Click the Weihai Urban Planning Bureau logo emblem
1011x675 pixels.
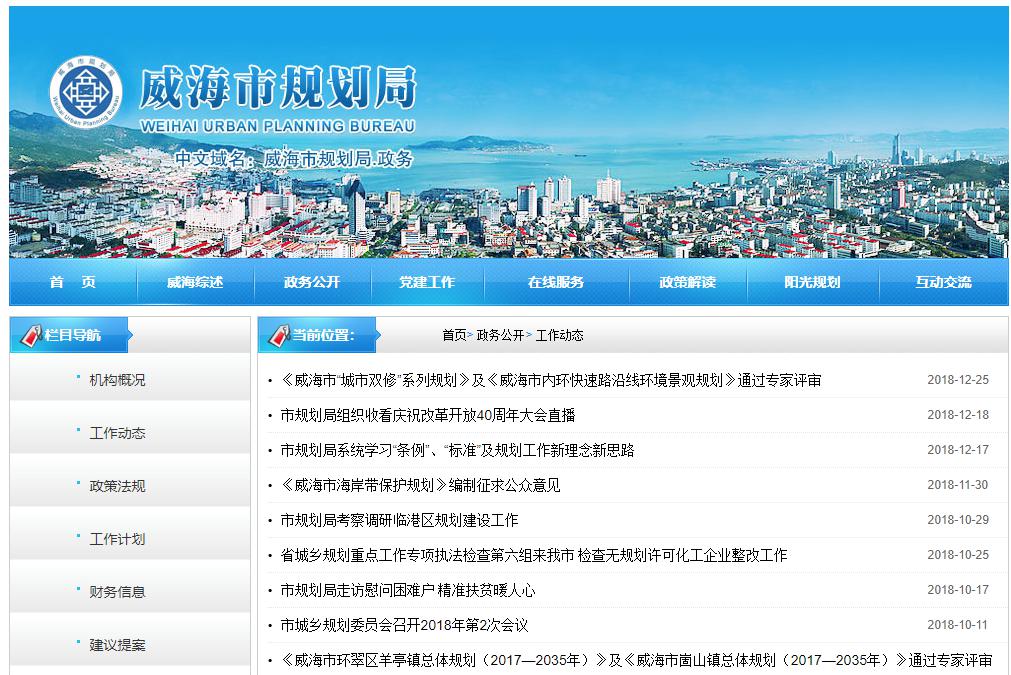click(x=85, y=94)
